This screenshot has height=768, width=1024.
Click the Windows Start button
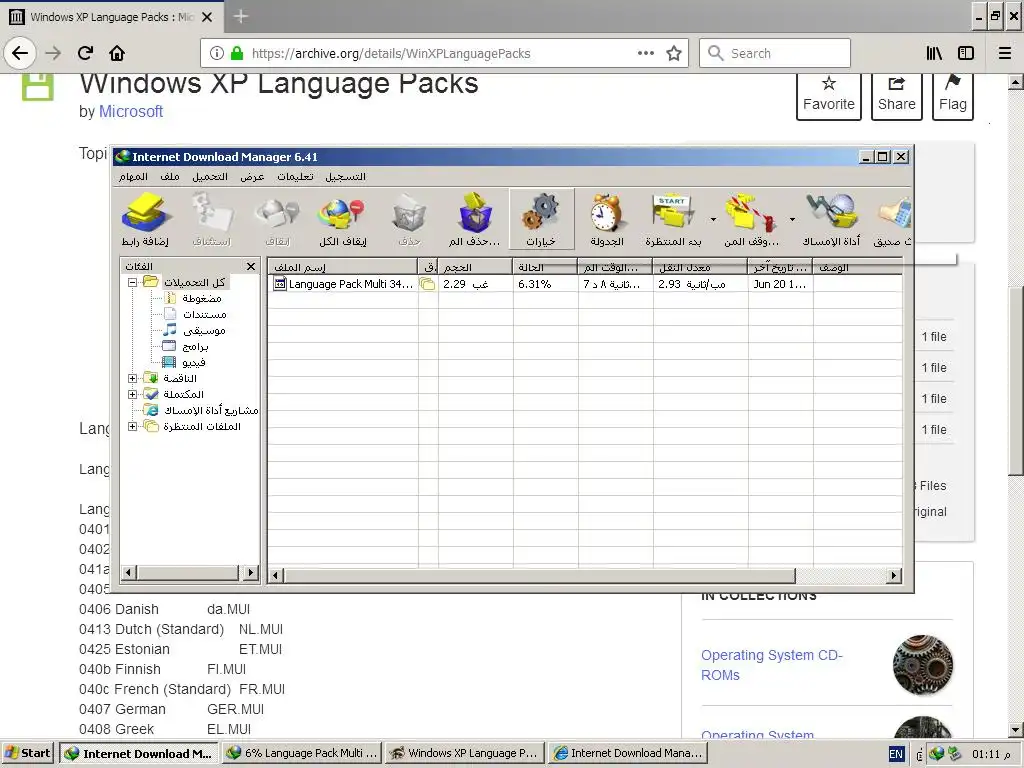coord(27,753)
